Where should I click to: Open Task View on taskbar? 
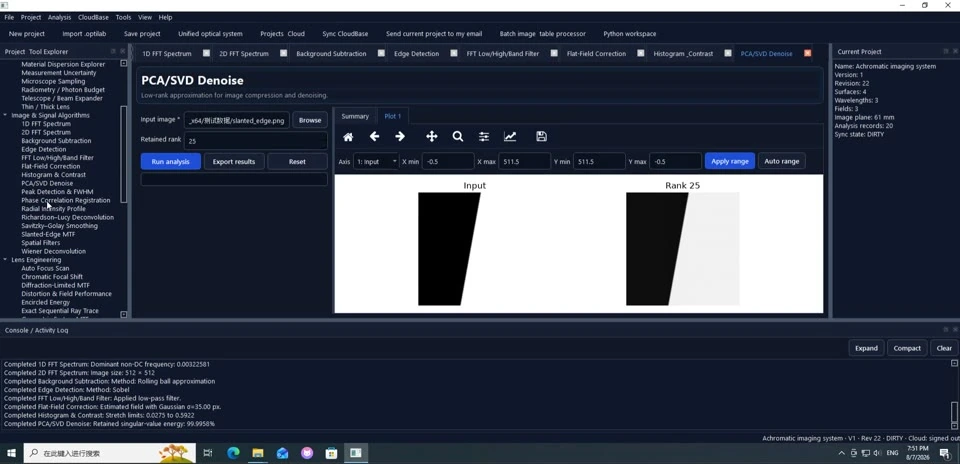pos(208,453)
